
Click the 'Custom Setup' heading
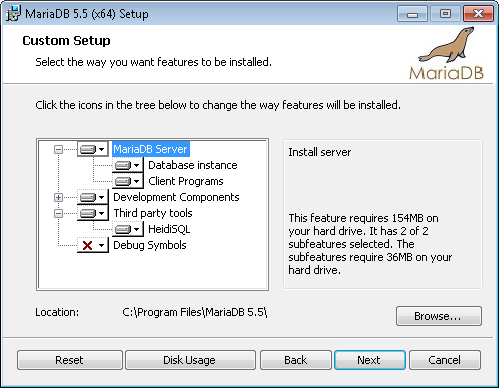click(x=66, y=41)
